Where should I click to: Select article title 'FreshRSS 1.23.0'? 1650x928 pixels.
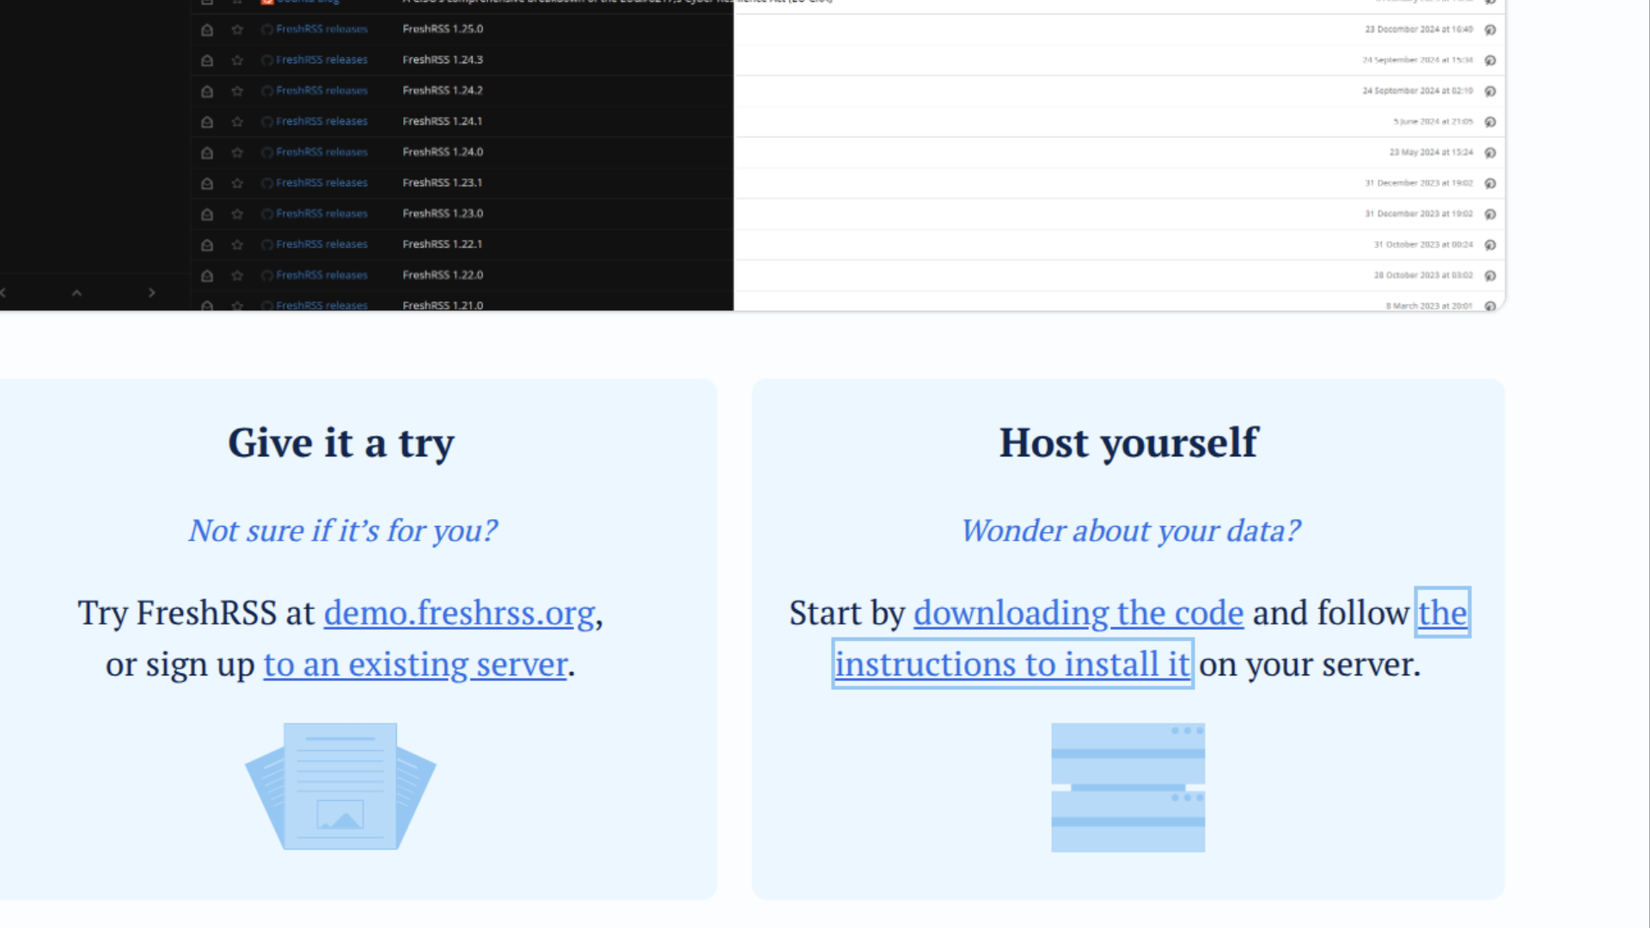tap(442, 214)
